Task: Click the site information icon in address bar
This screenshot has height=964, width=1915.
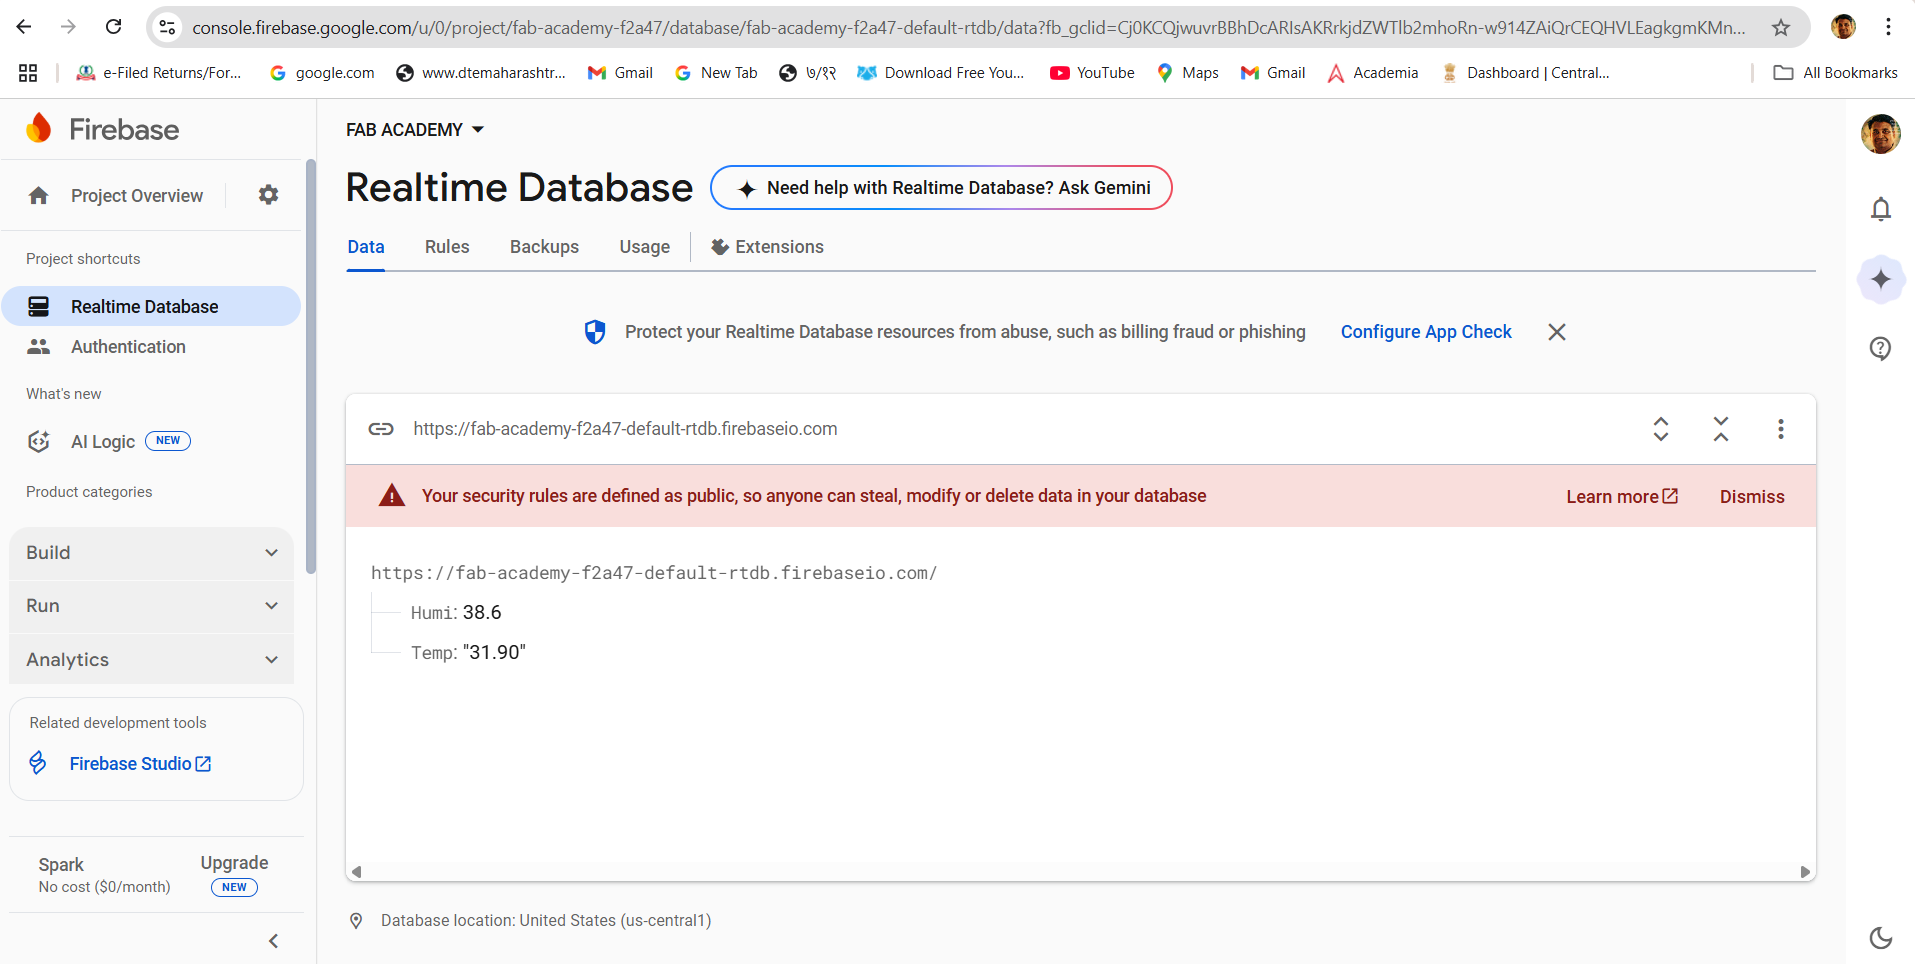Action: [x=168, y=27]
